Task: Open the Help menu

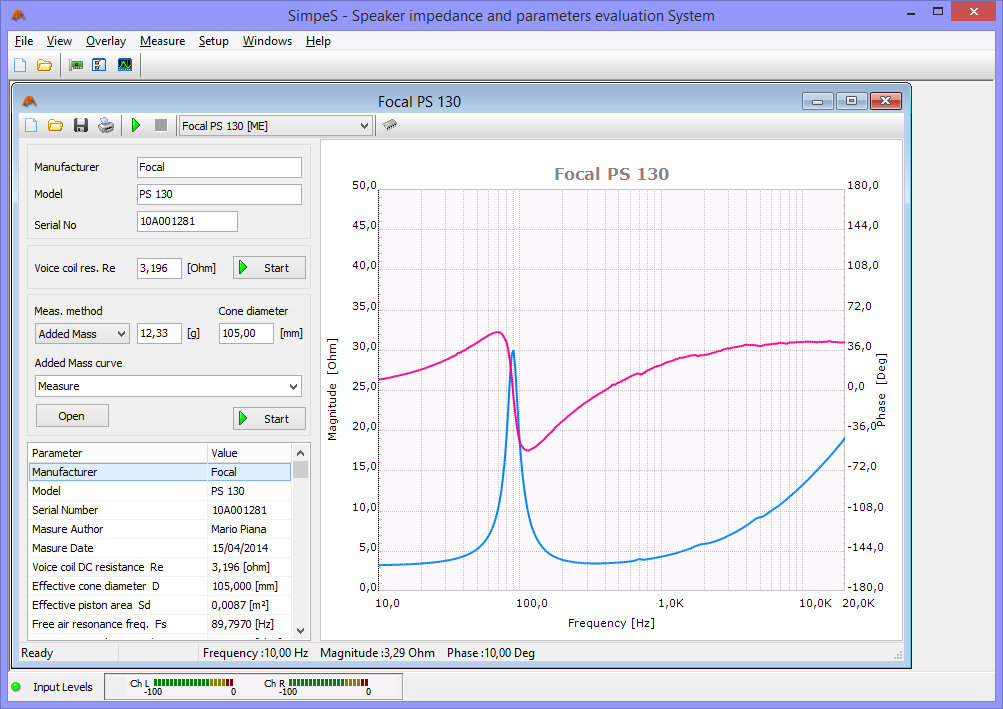Action: pos(318,41)
